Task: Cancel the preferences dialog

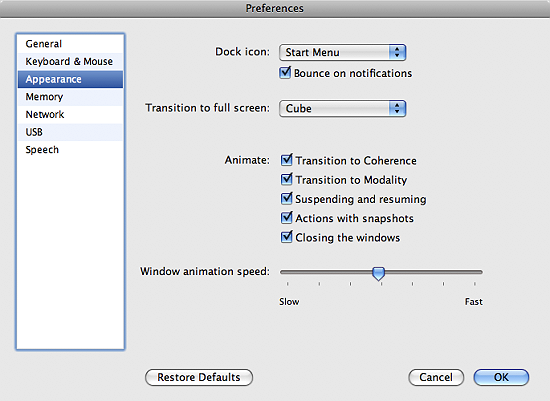Action: pos(436,377)
